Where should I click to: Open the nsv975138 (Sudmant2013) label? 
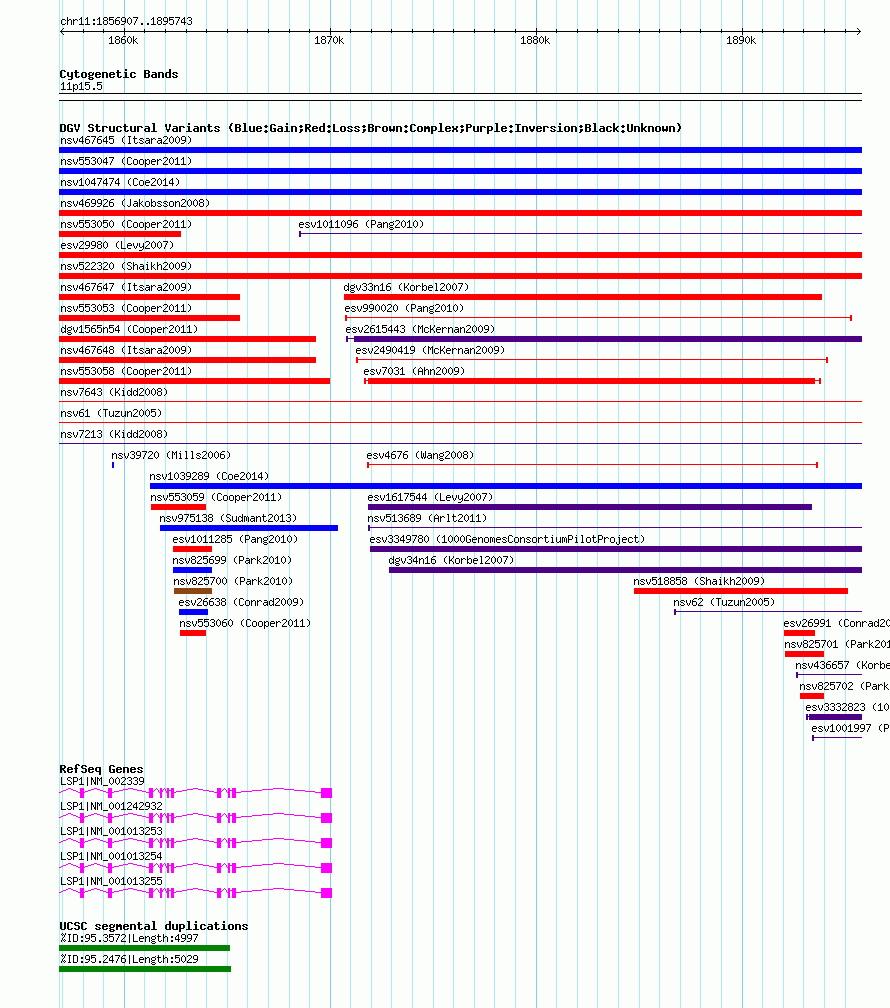228,518
